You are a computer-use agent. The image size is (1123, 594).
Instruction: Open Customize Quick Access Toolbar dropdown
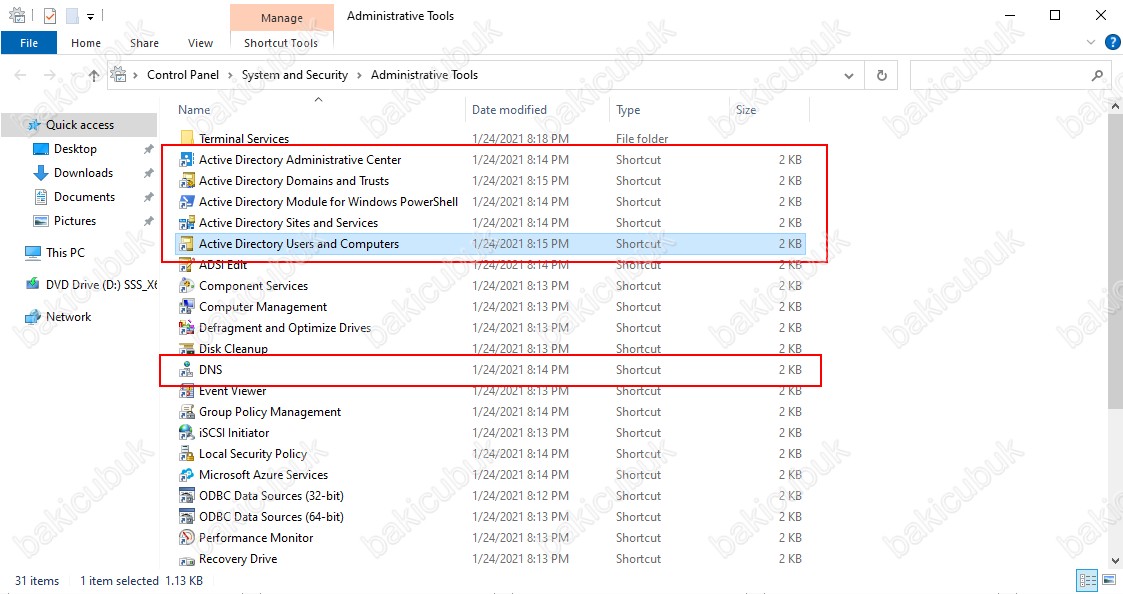coord(90,16)
